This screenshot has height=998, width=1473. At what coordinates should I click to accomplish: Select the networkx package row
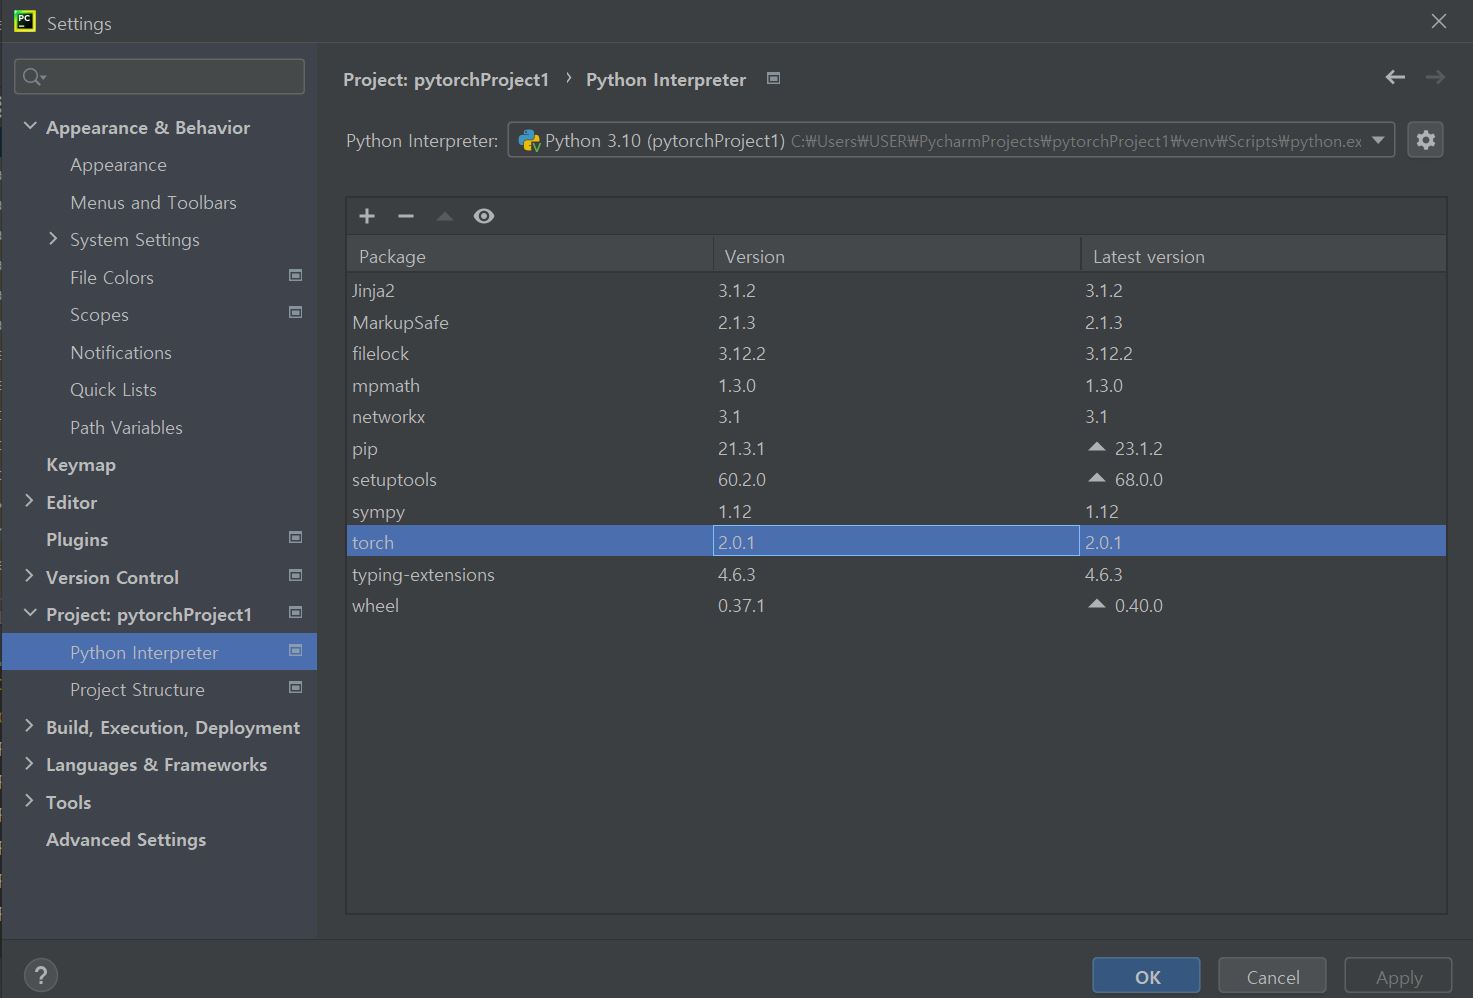tap(896, 417)
